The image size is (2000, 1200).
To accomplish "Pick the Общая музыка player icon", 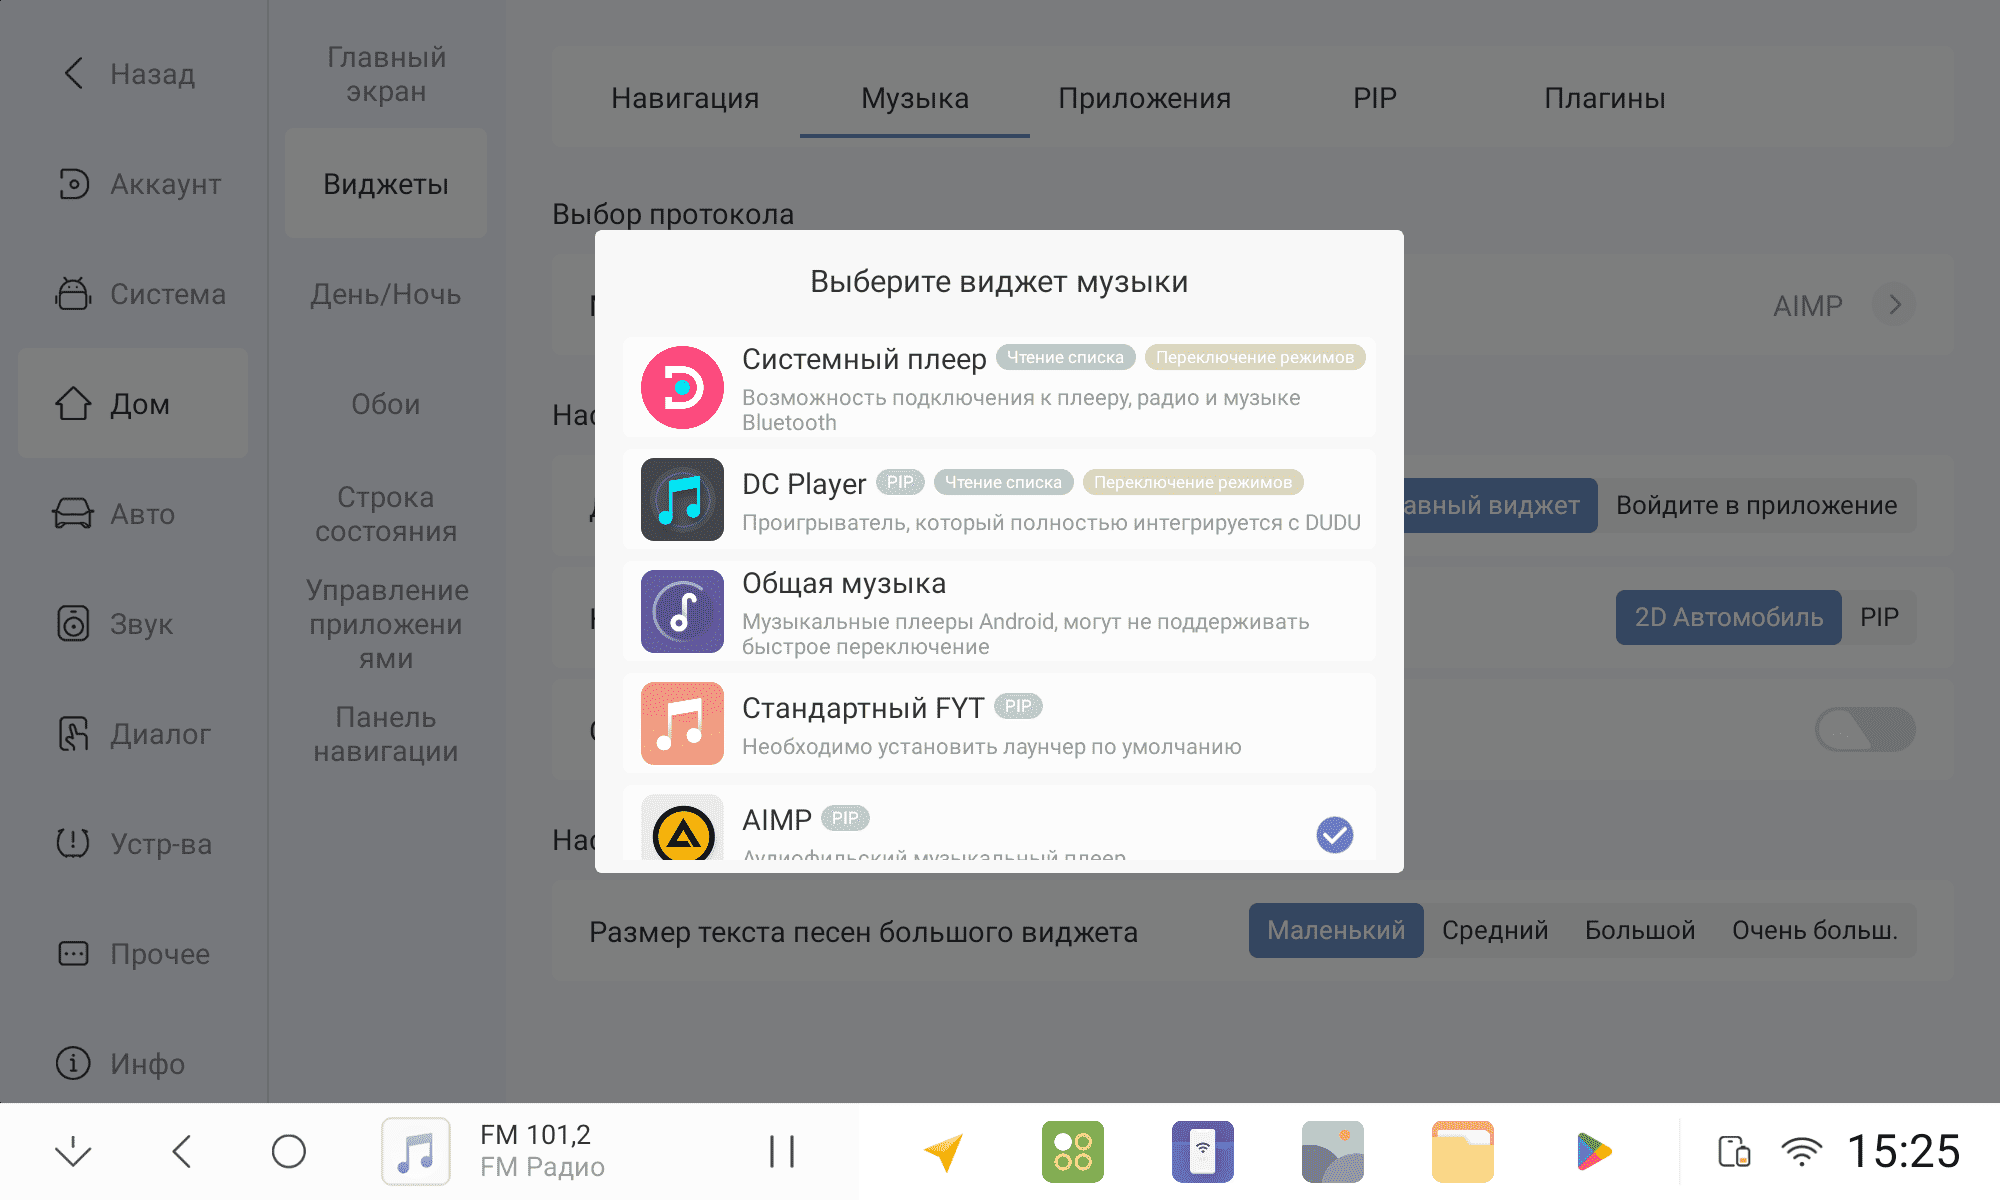I will click(682, 611).
